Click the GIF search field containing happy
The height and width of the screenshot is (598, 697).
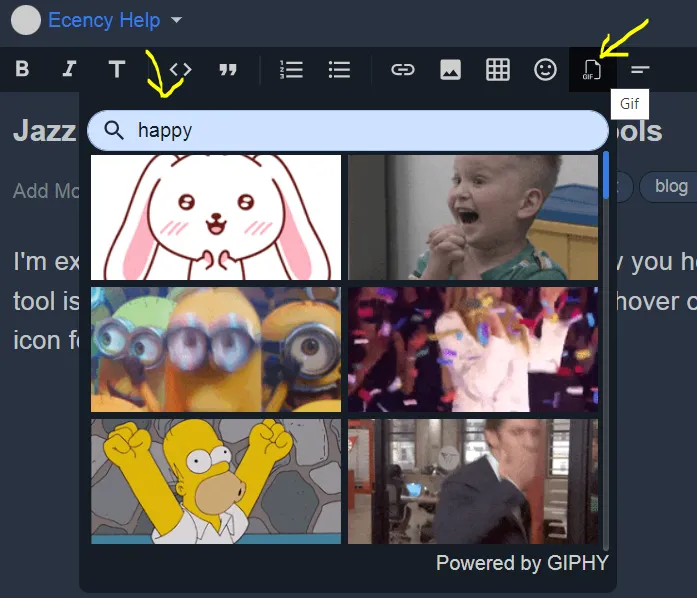(348, 130)
